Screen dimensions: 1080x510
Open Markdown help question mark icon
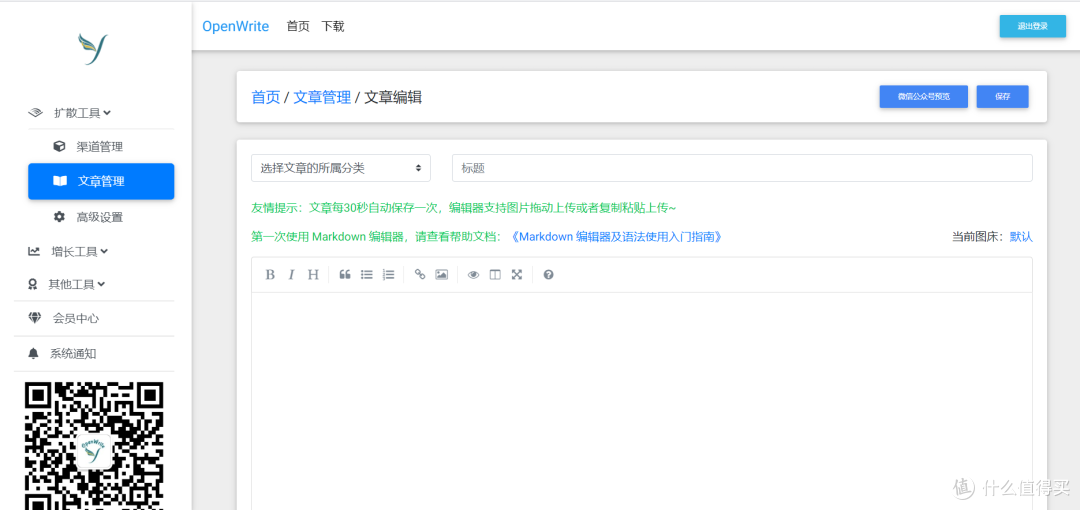[x=548, y=274]
